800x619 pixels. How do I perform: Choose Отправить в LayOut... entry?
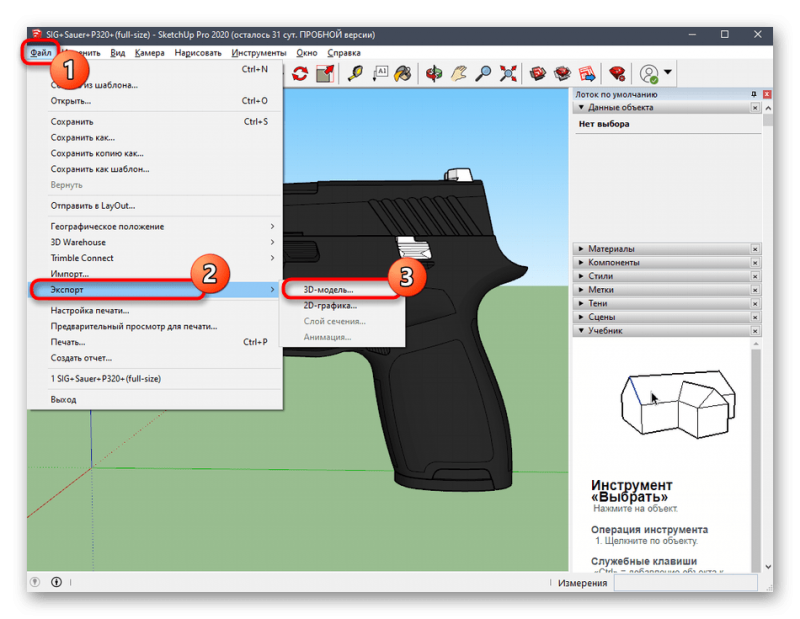click(x=155, y=206)
